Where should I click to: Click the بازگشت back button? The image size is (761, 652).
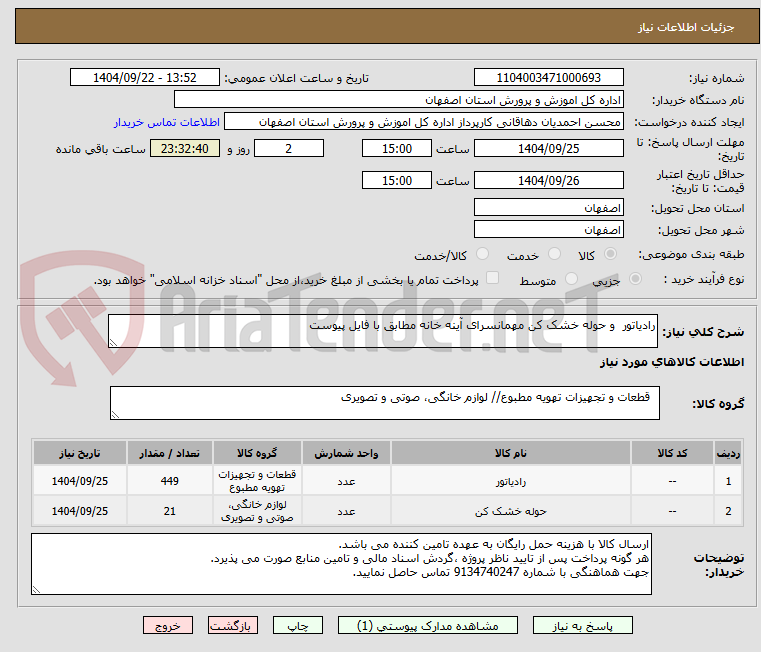(x=233, y=625)
